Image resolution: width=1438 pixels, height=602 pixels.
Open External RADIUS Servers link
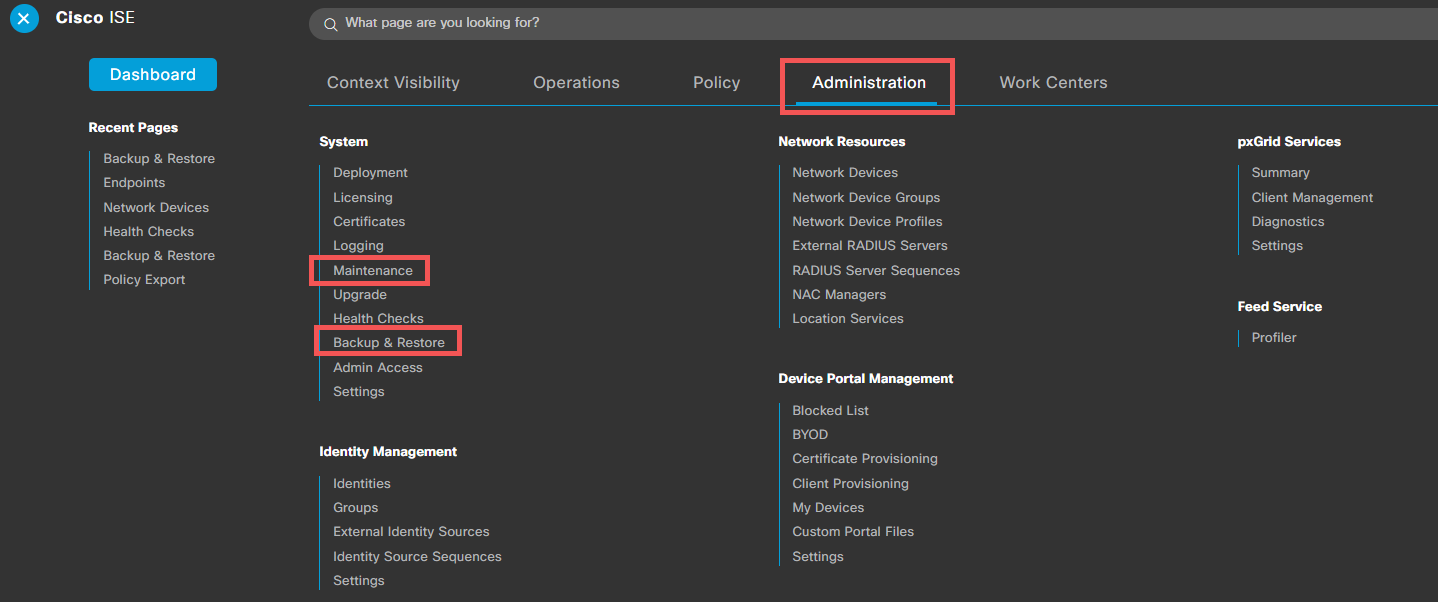(869, 246)
